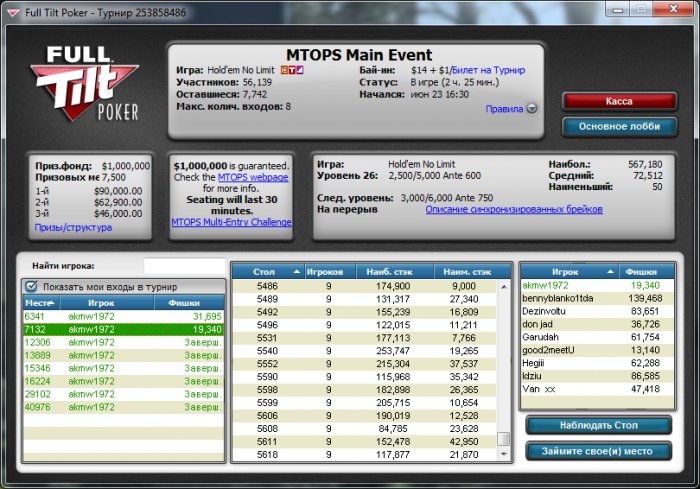
Task: Select table 5531 row
Action: pos(365,338)
